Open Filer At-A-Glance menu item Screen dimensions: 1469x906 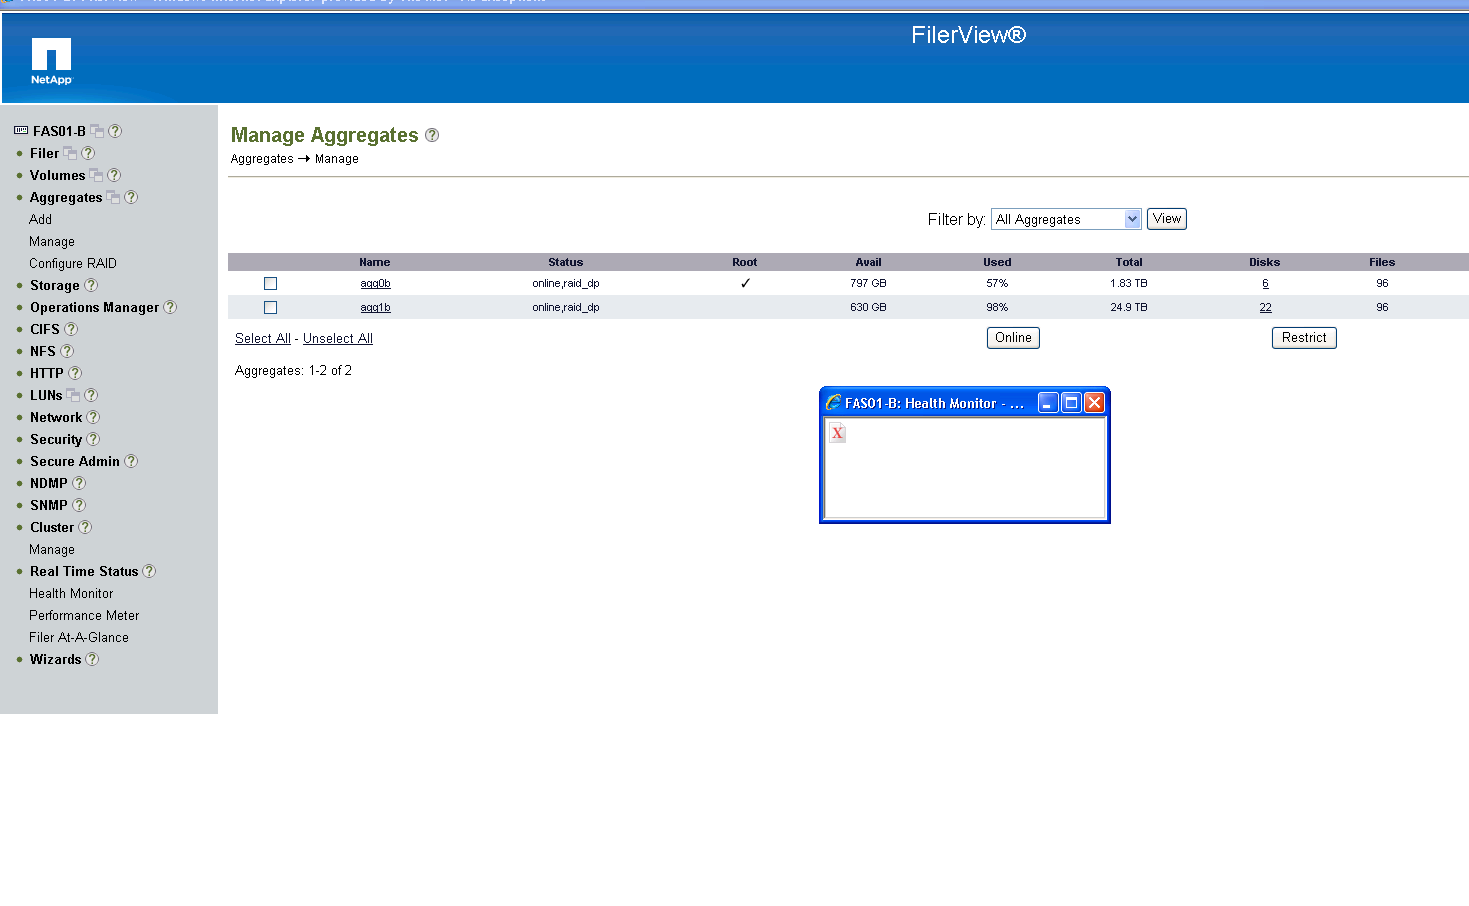(79, 637)
